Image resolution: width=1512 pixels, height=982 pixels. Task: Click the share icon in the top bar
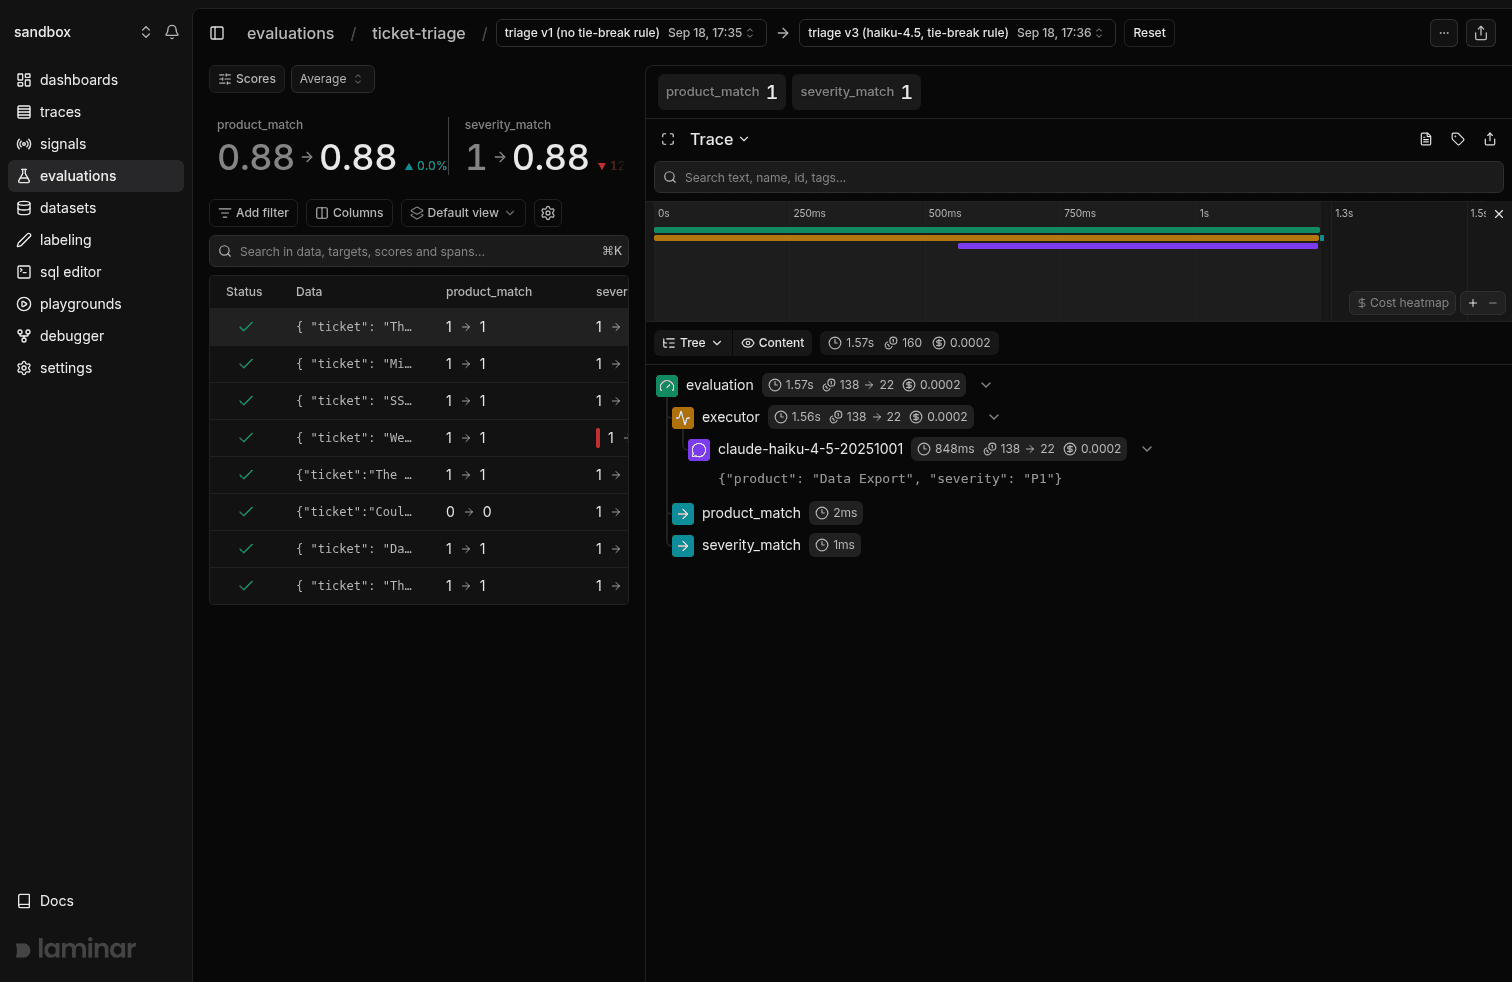tap(1481, 33)
